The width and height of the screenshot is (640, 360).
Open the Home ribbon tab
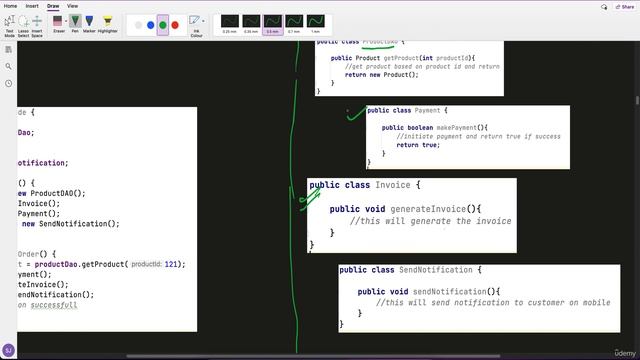pyautogui.click(x=10, y=6)
